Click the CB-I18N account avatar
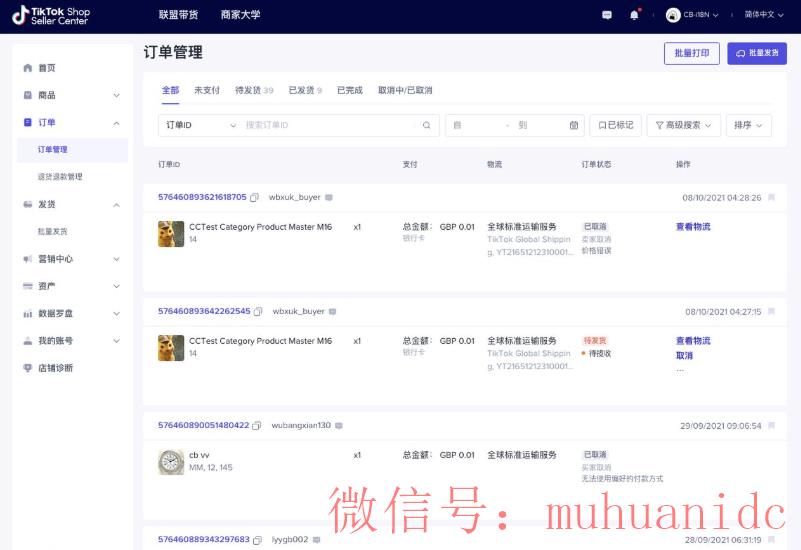Viewport: 801px width, 550px height. click(673, 15)
